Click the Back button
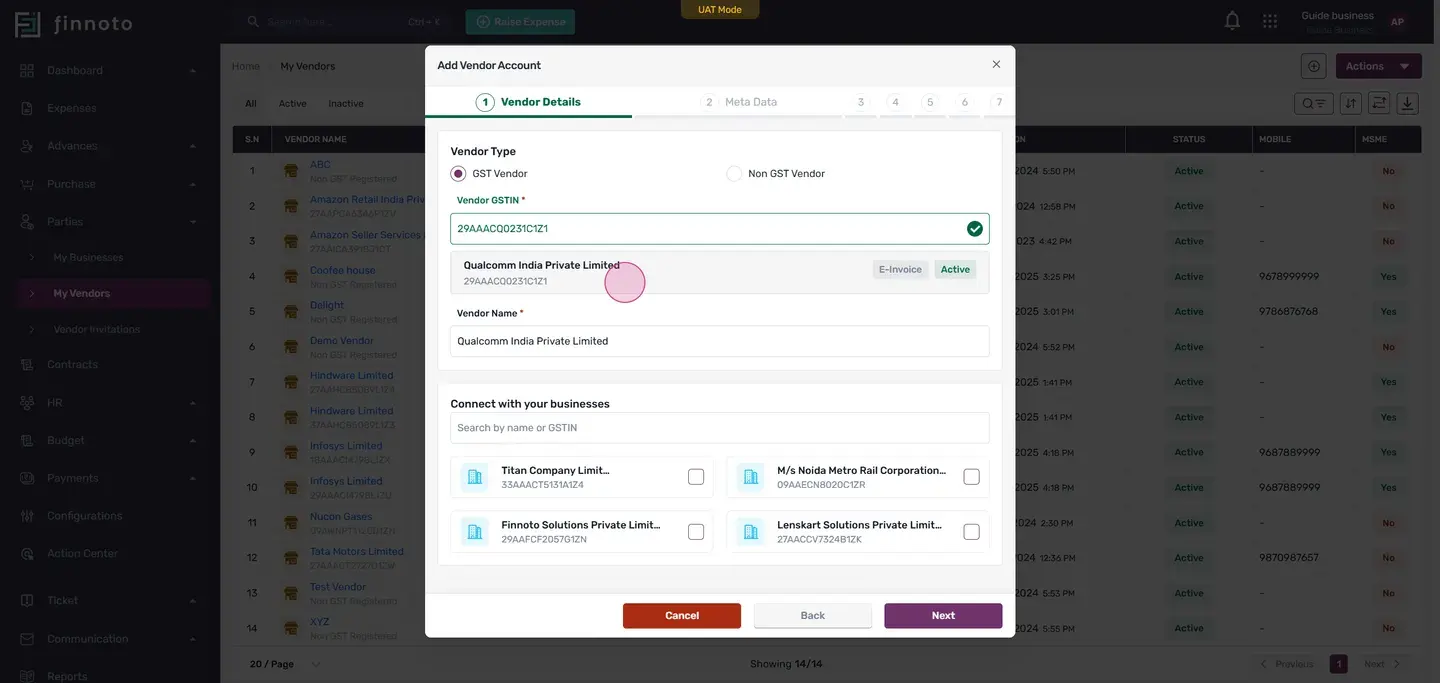1440x683 pixels. pyautogui.click(x=813, y=616)
